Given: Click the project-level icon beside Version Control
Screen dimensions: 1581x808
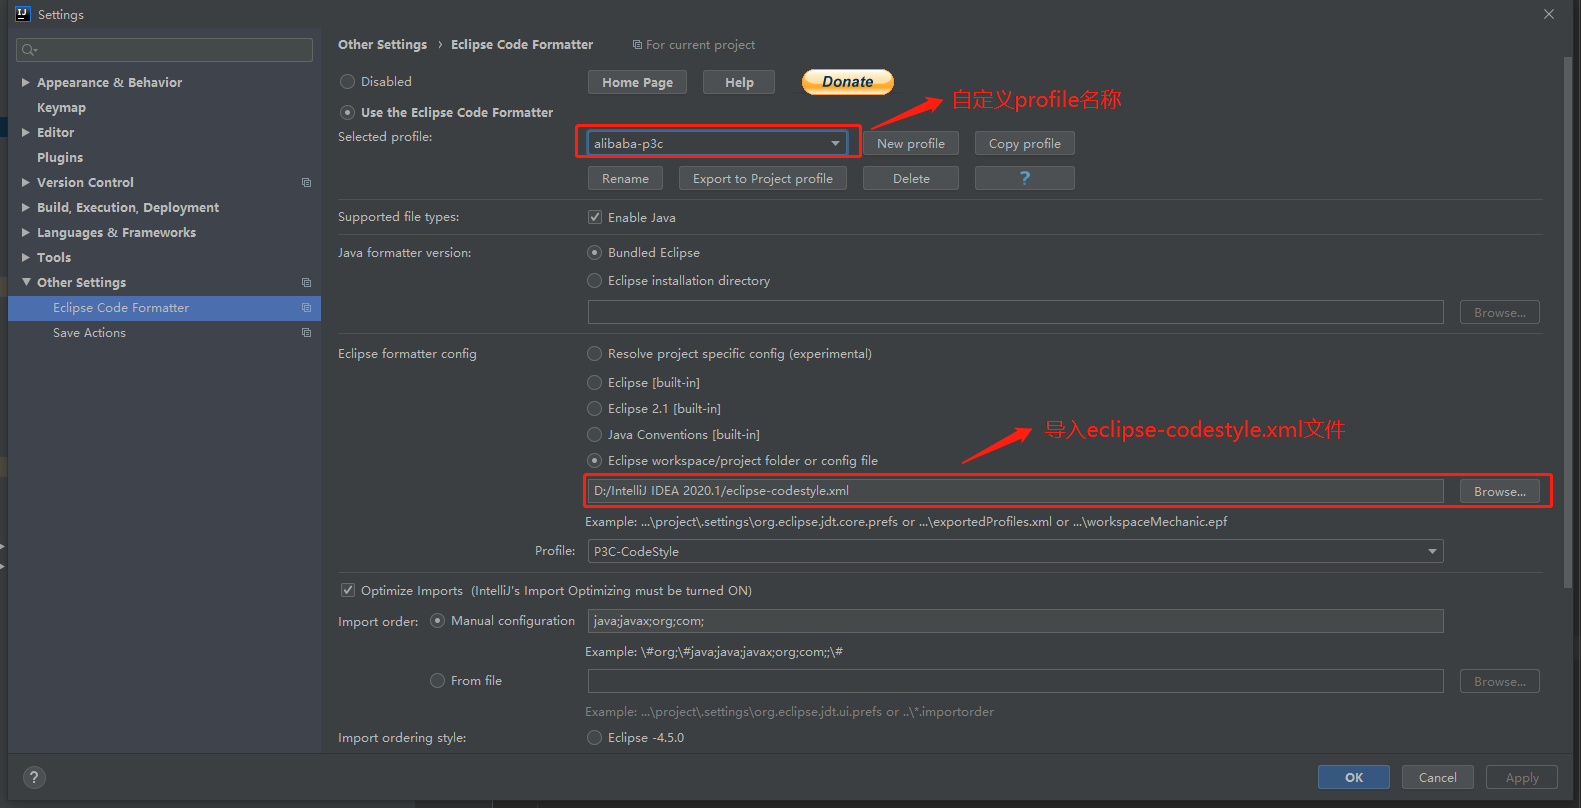Looking at the screenshot, I should point(306,183).
